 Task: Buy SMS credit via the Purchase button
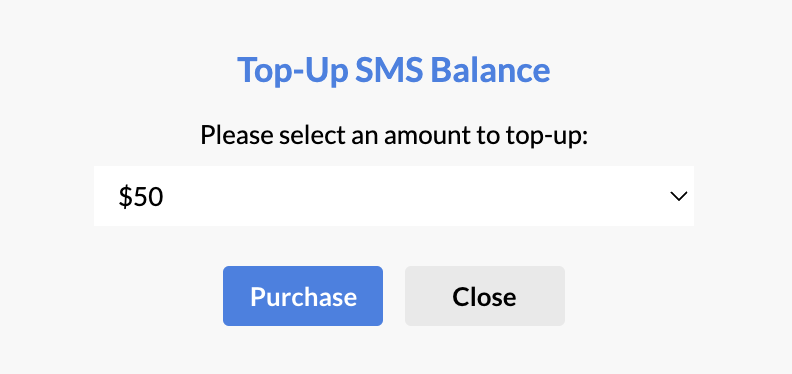click(303, 296)
